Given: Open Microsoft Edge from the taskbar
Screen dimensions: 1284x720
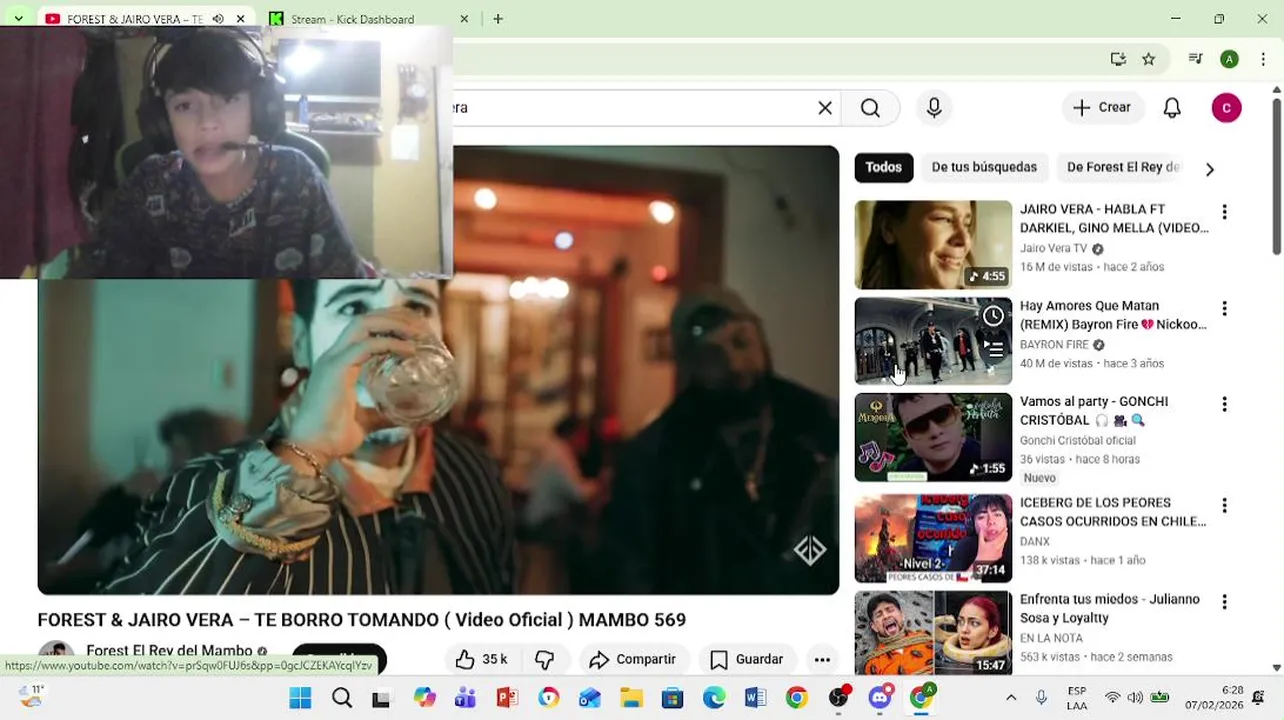Looking at the screenshot, I should click(x=714, y=698).
